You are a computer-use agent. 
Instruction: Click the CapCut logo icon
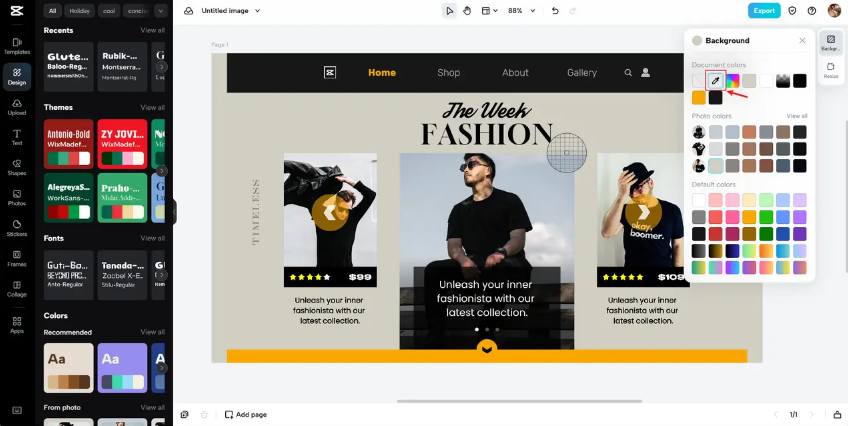[16, 11]
